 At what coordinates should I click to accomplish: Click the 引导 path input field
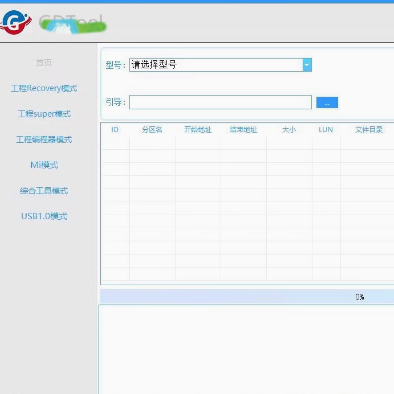(220, 102)
